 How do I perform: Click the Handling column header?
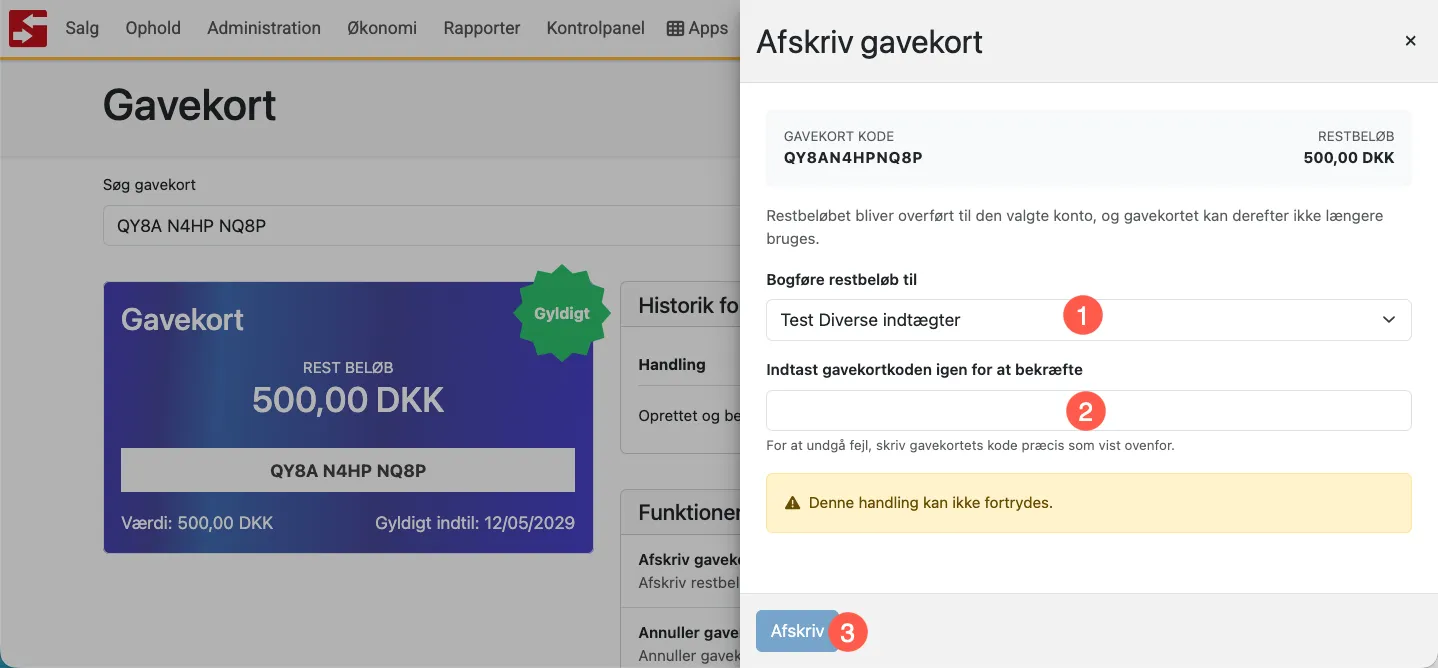tap(672, 365)
